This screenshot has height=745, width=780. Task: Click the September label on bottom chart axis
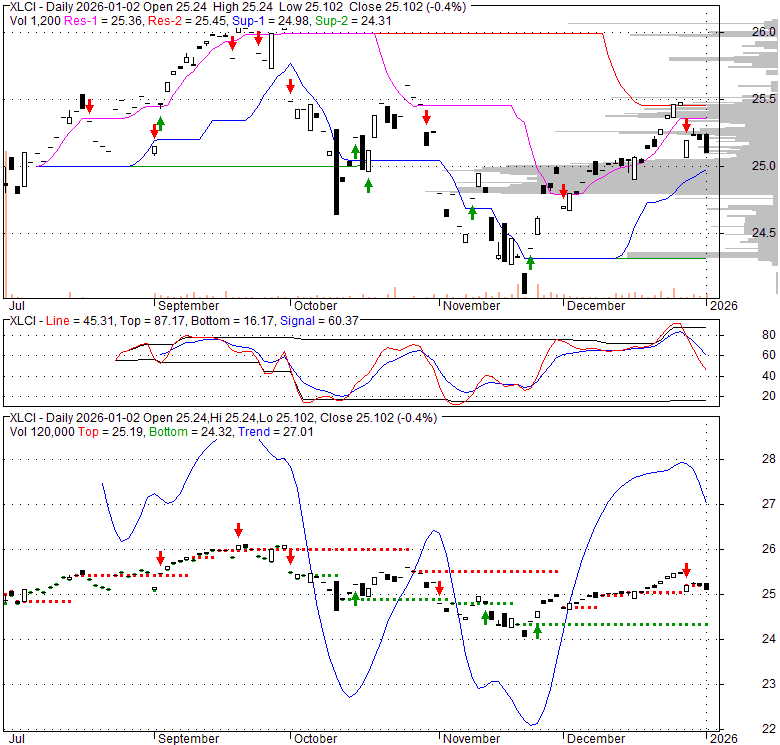pos(188,738)
